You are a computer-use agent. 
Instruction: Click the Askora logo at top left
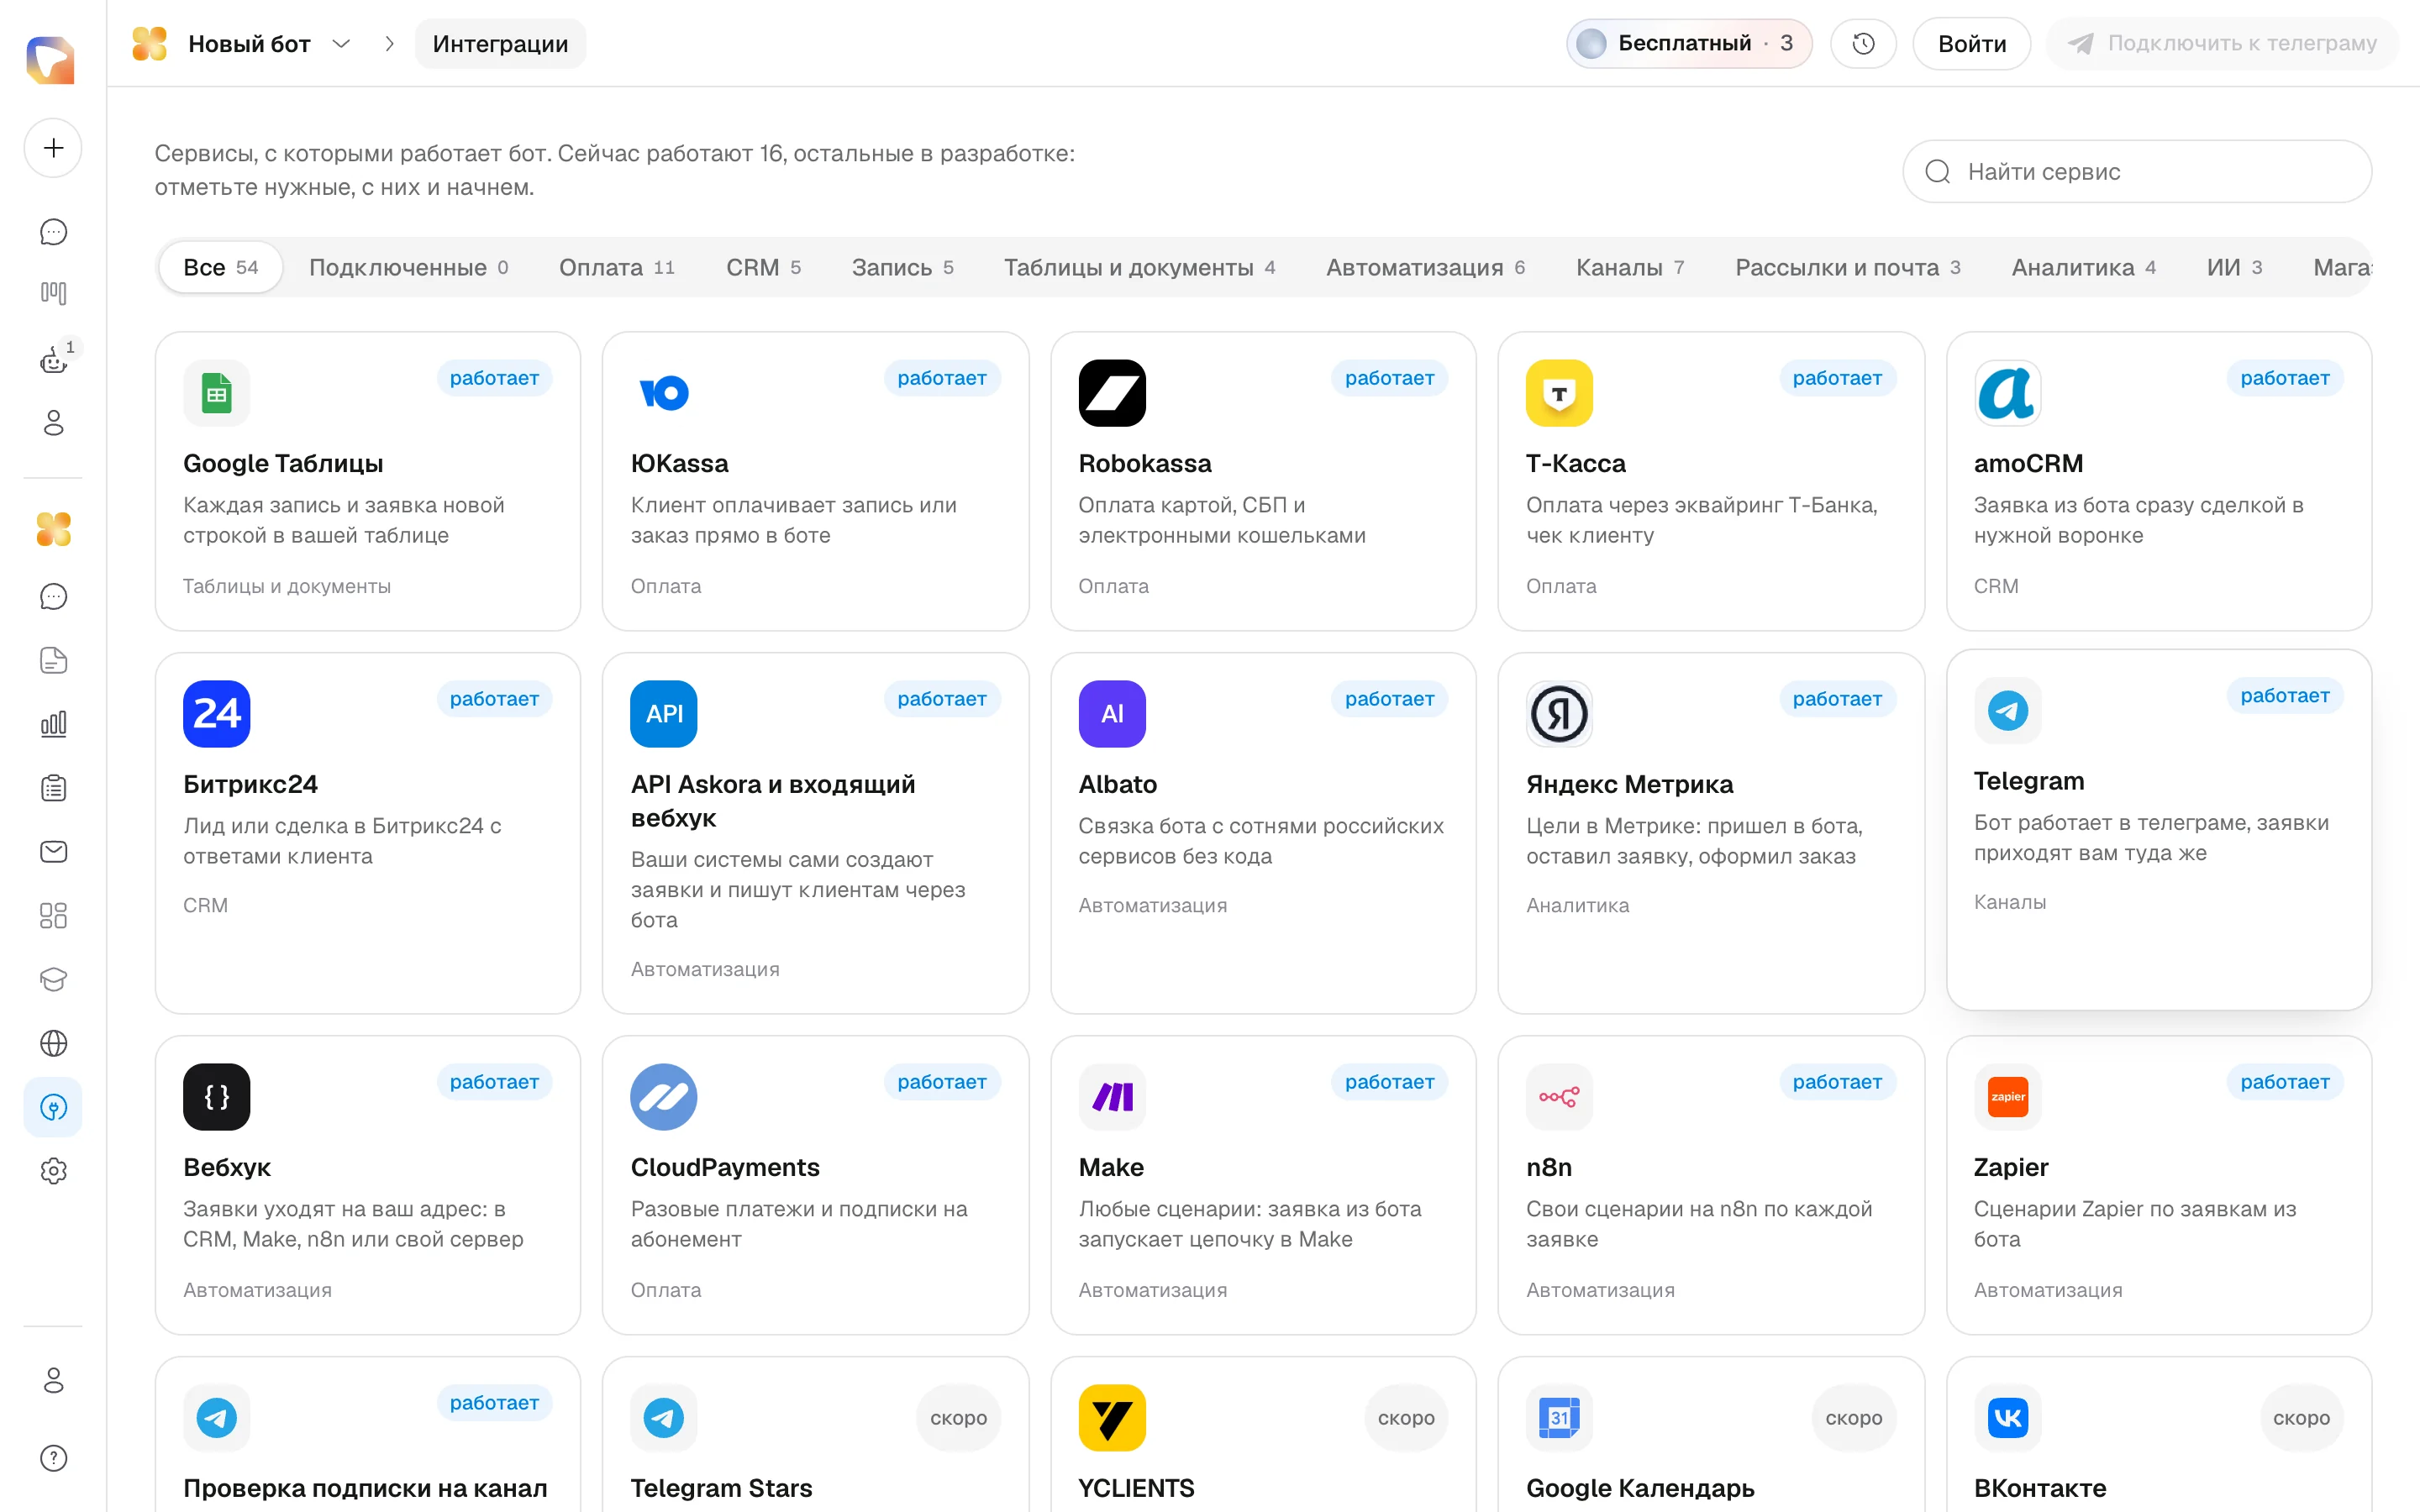pyautogui.click(x=50, y=60)
